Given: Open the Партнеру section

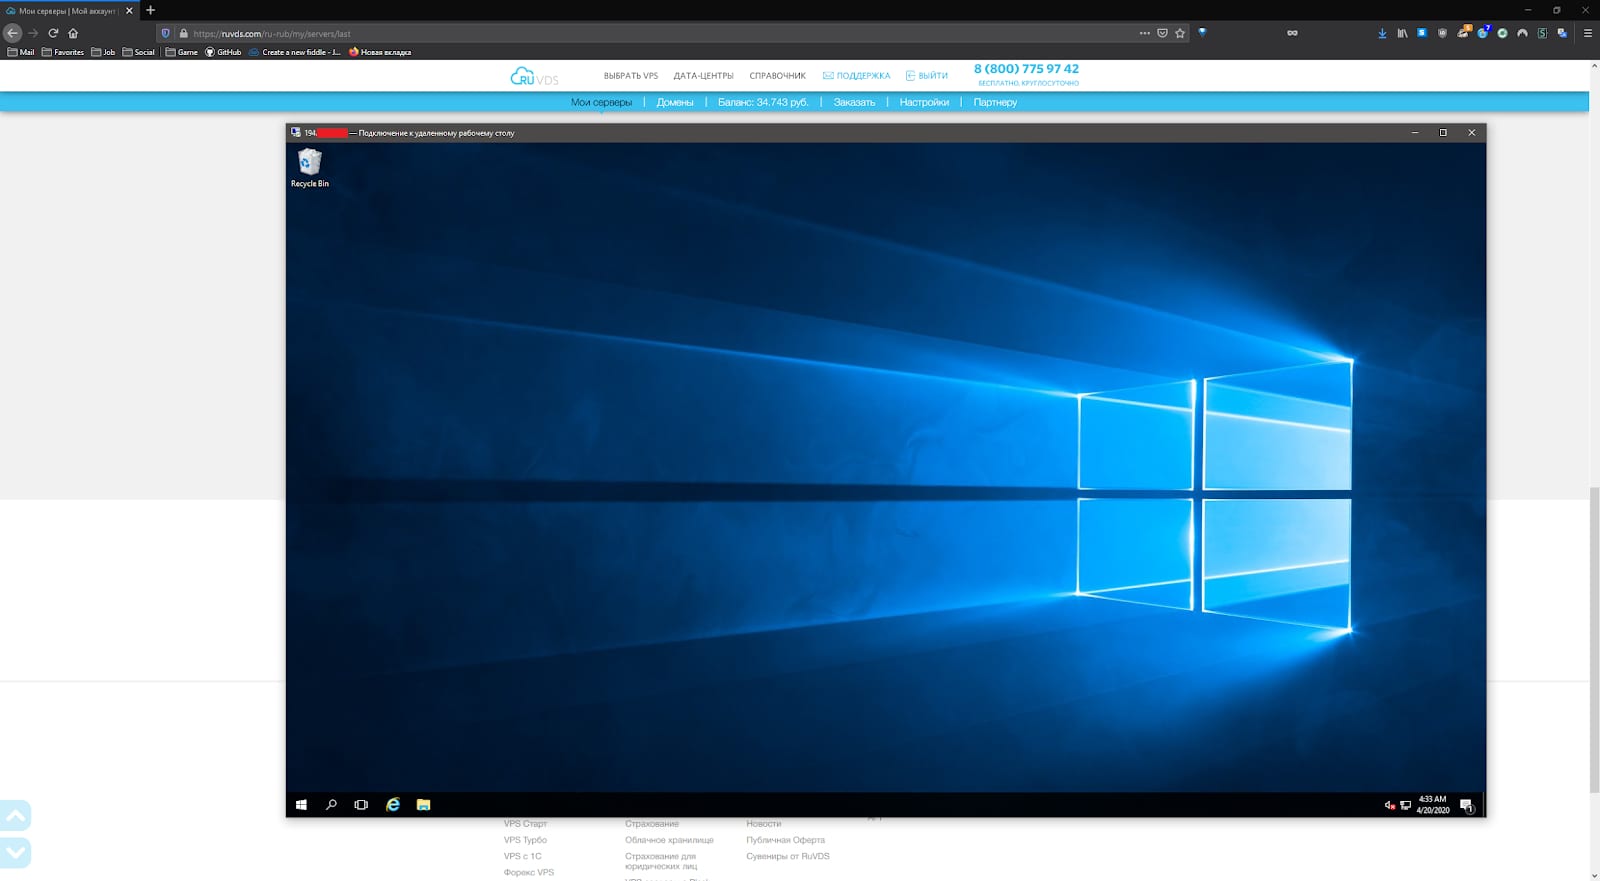Looking at the screenshot, I should tap(995, 102).
